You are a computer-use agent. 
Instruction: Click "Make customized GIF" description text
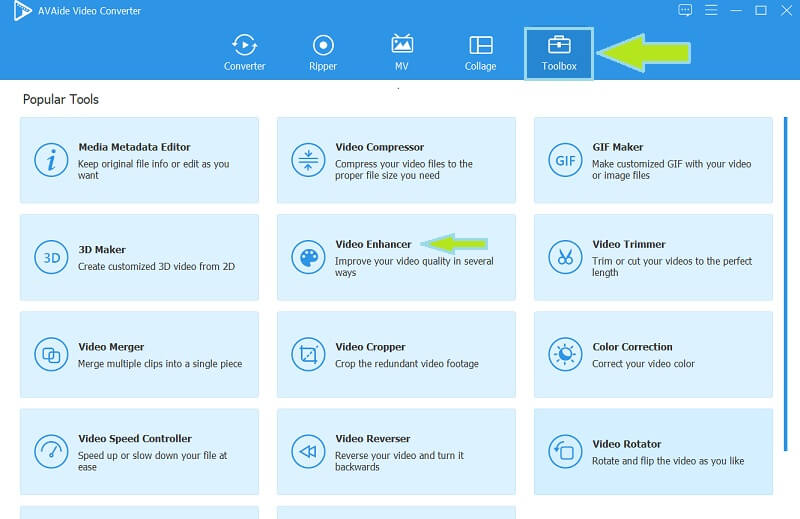point(671,169)
